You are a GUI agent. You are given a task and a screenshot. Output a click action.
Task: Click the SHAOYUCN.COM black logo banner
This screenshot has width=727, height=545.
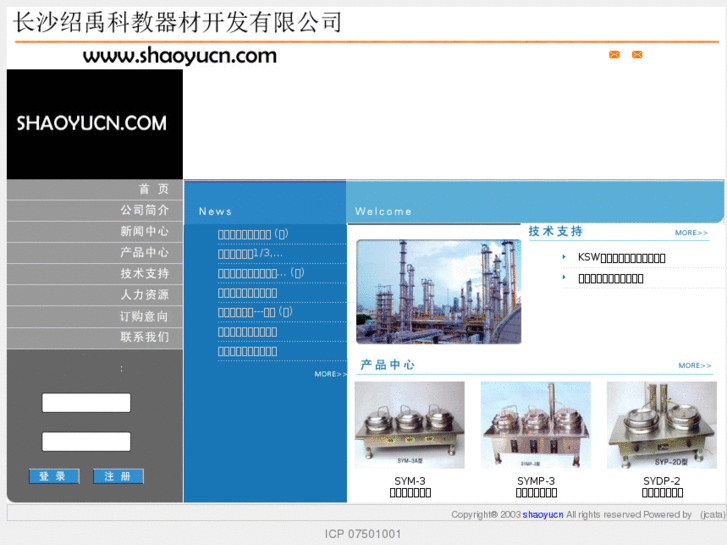pos(95,124)
